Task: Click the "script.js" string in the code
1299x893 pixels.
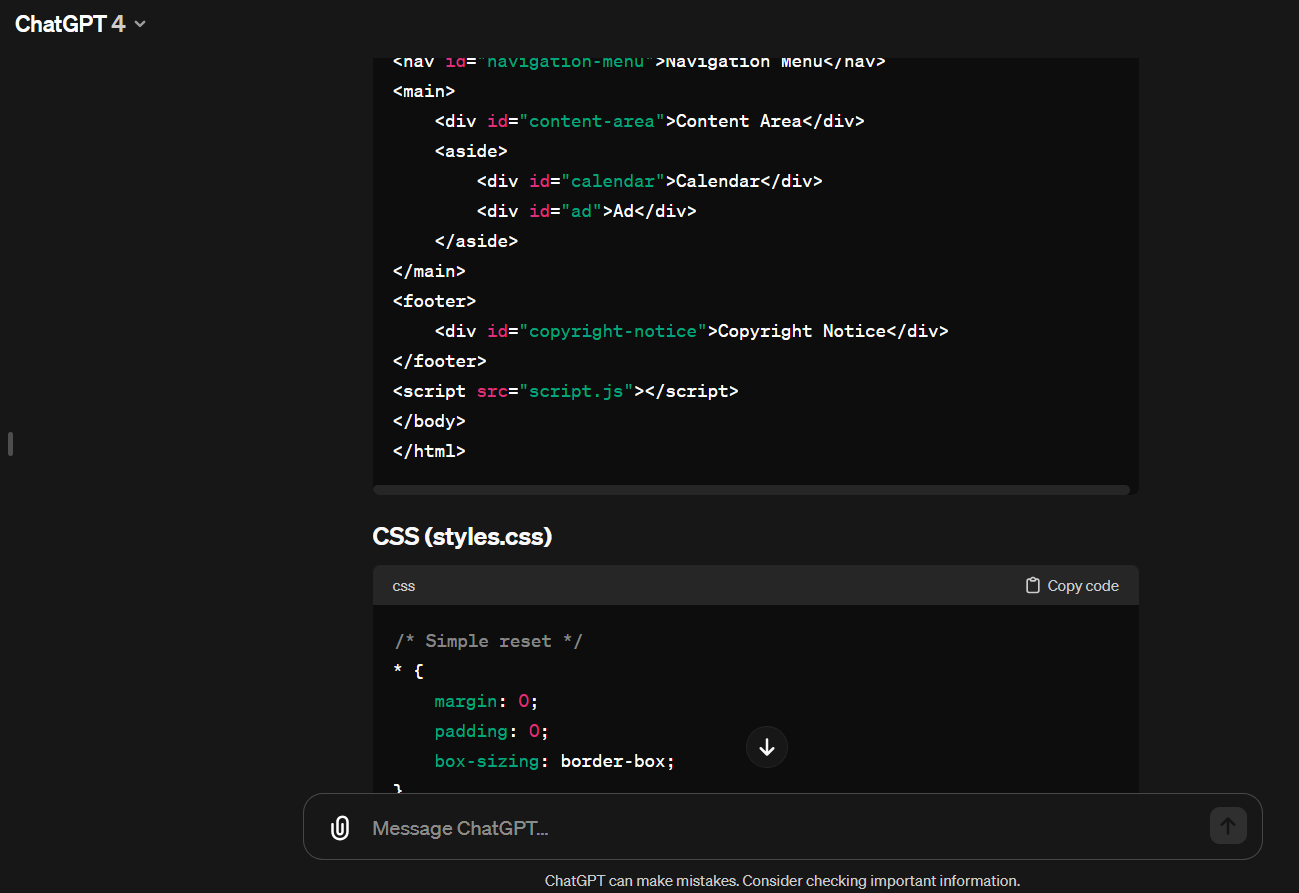Action: [576, 391]
